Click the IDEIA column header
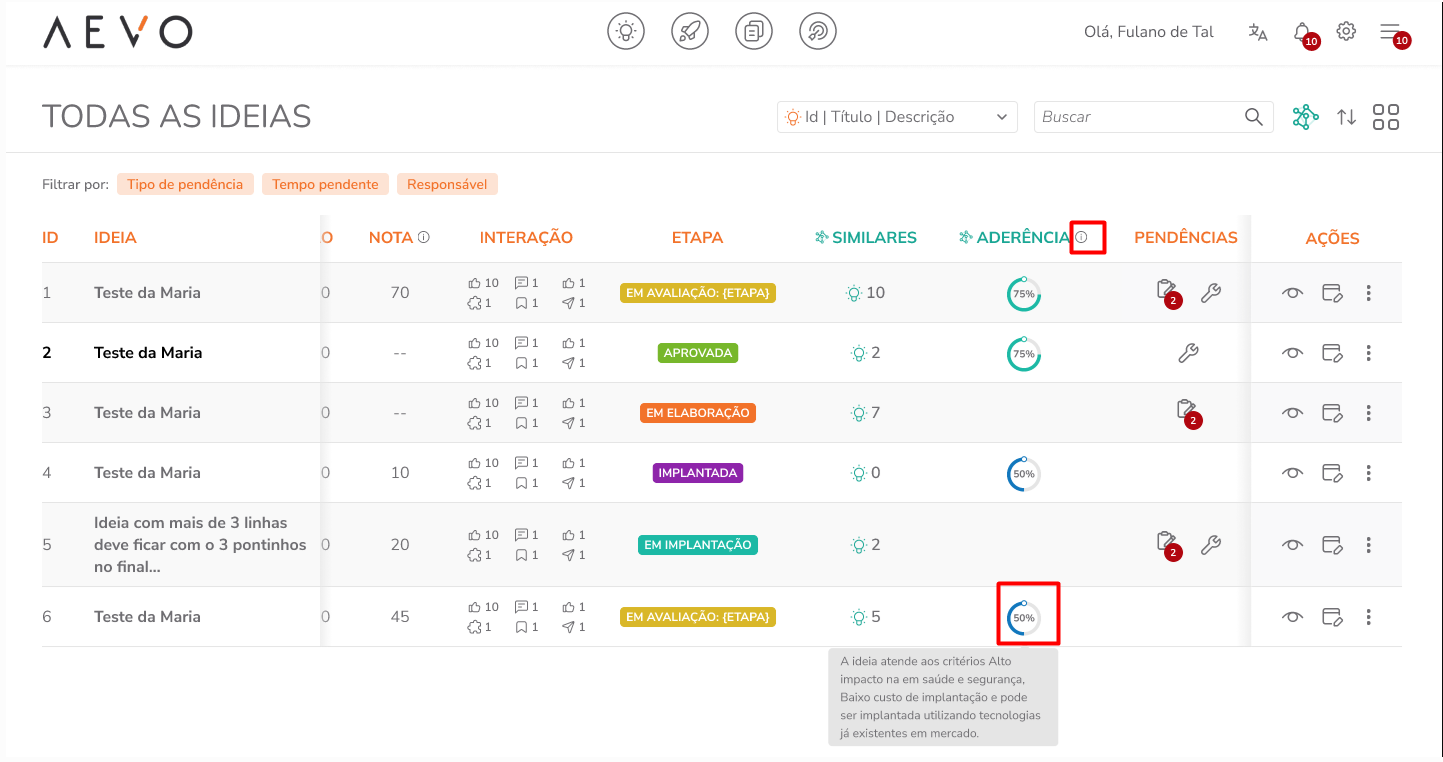This screenshot has width=1443, height=762. point(115,238)
